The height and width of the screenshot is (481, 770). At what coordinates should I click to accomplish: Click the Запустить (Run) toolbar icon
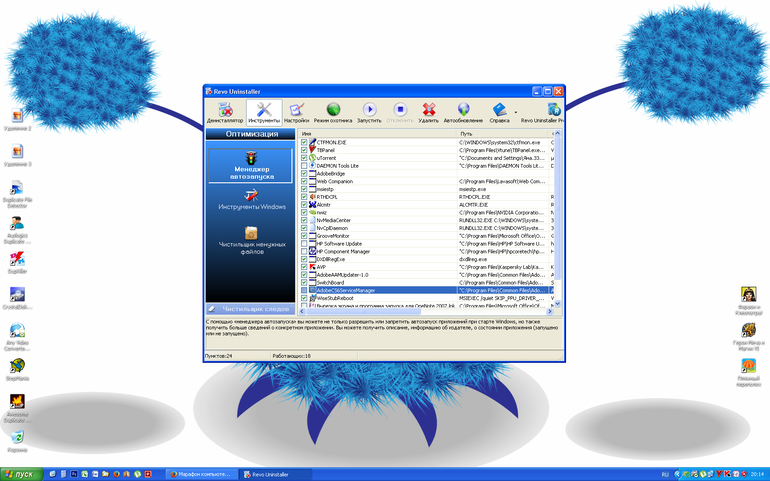coord(369,113)
